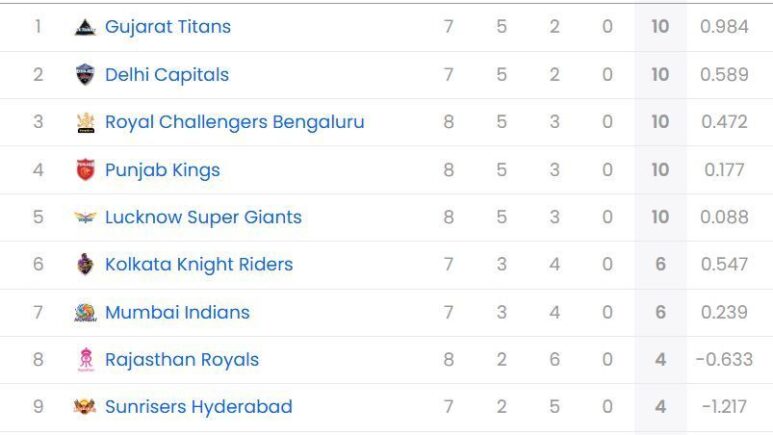Click Sunrisers Hyderabad's net run rate -1.217

(x=724, y=407)
